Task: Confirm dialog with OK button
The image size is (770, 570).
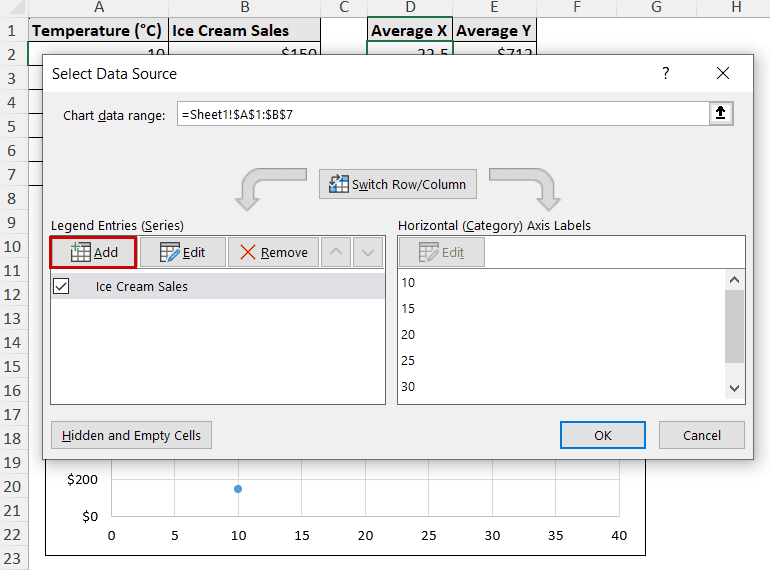Action: coord(603,435)
